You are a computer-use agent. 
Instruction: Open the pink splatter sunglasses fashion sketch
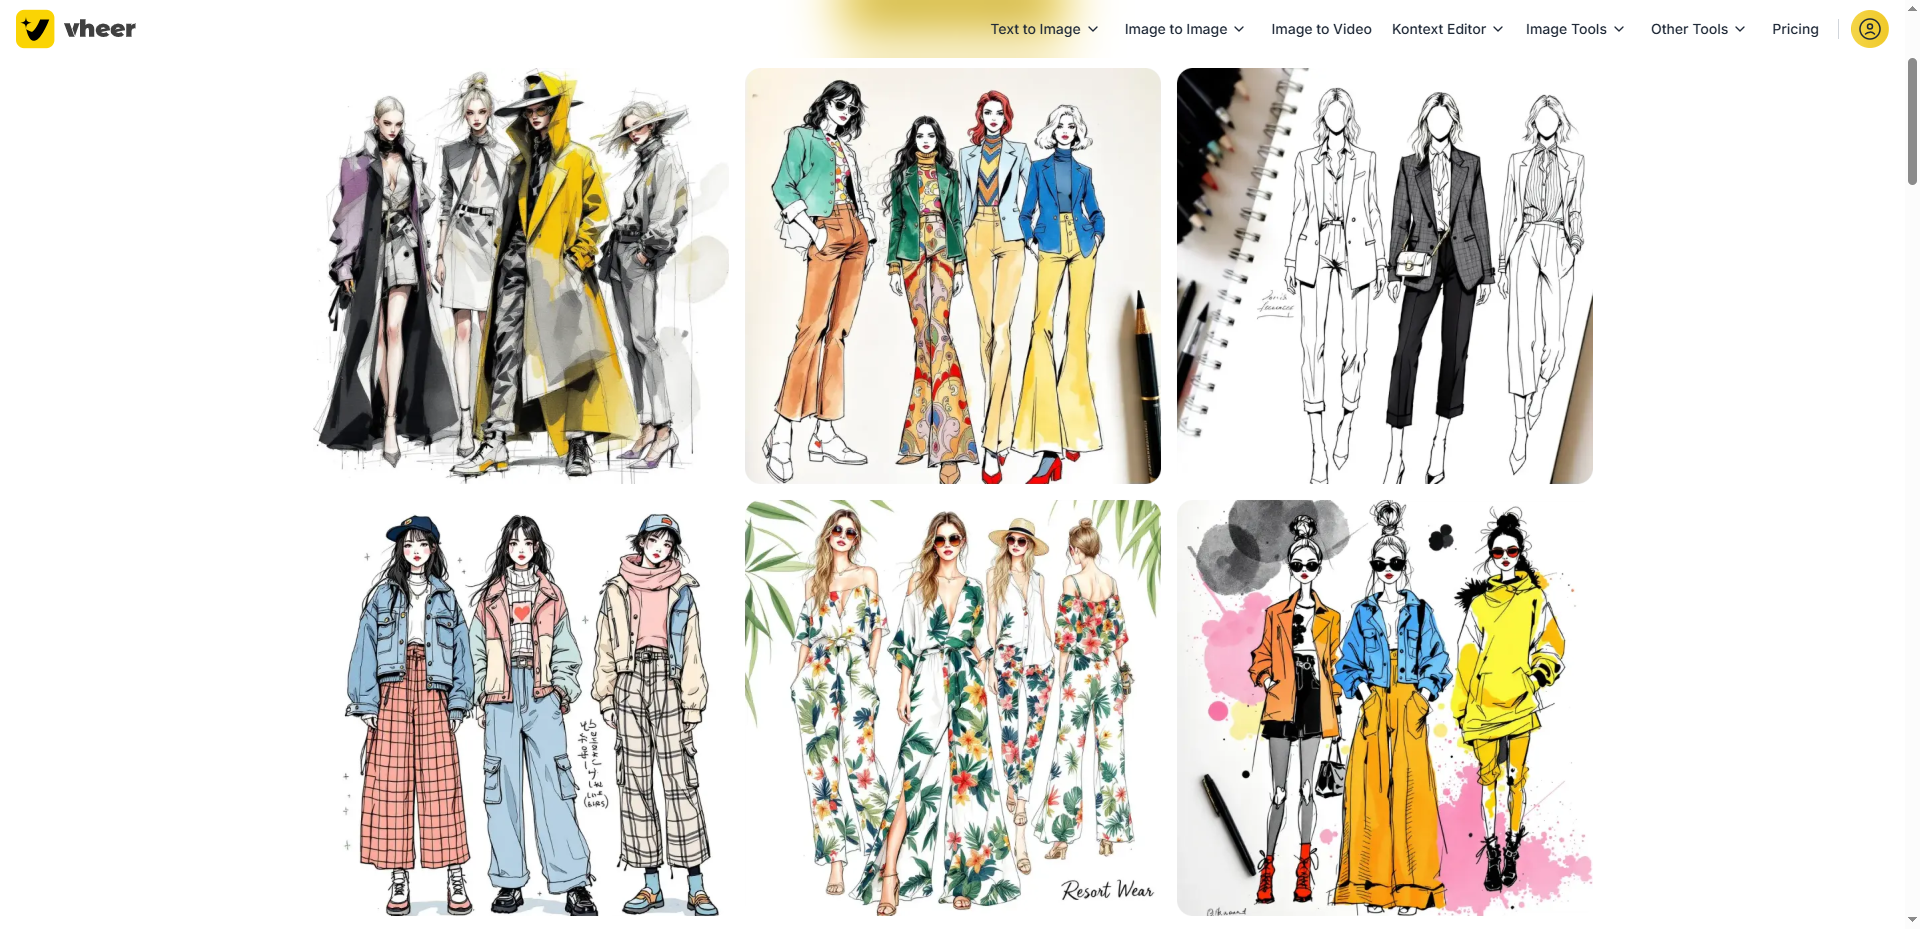coord(1384,708)
